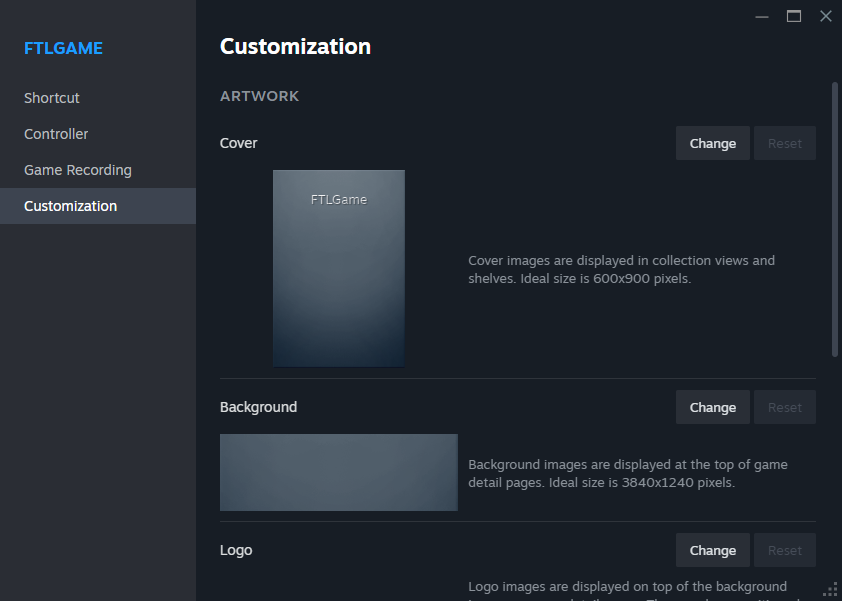Viewport: 842px width, 601px height.
Task: Reset the Background artwork
Action: 785,407
